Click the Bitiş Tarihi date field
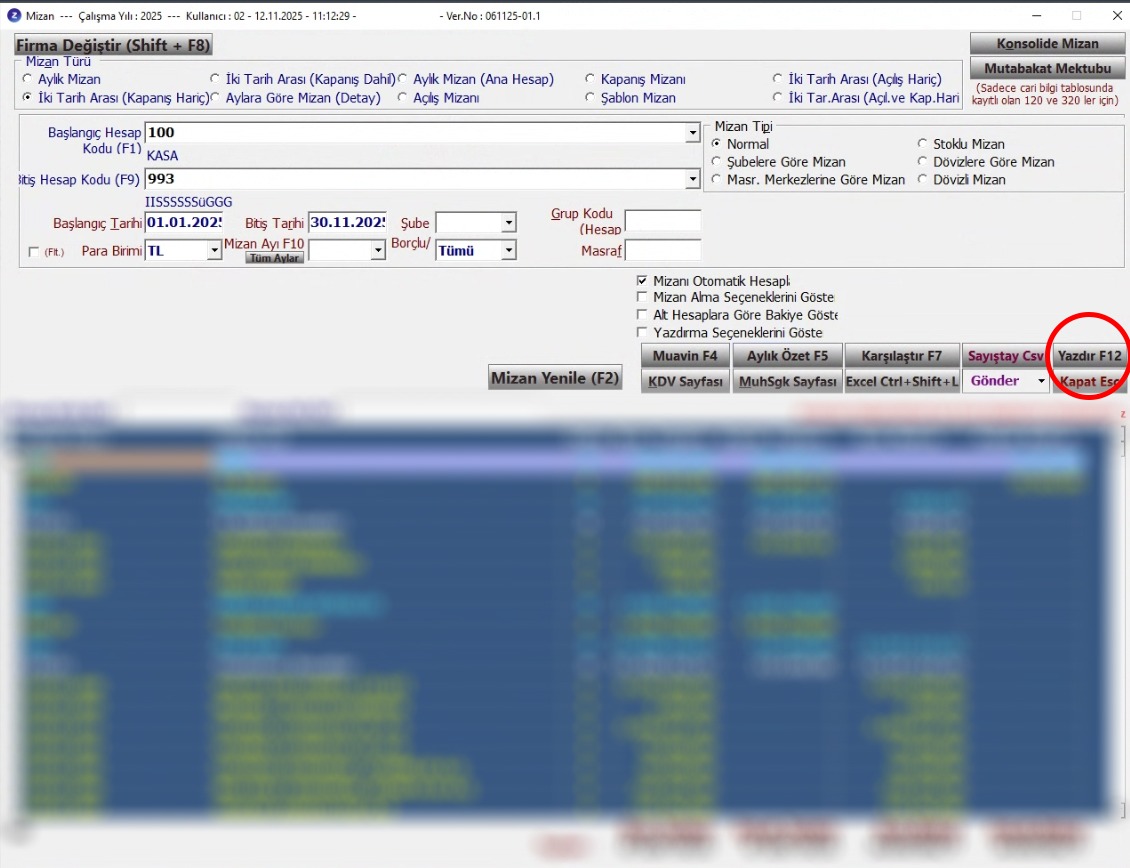The width and height of the screenshot is (1130, 868). pos(347,222)
